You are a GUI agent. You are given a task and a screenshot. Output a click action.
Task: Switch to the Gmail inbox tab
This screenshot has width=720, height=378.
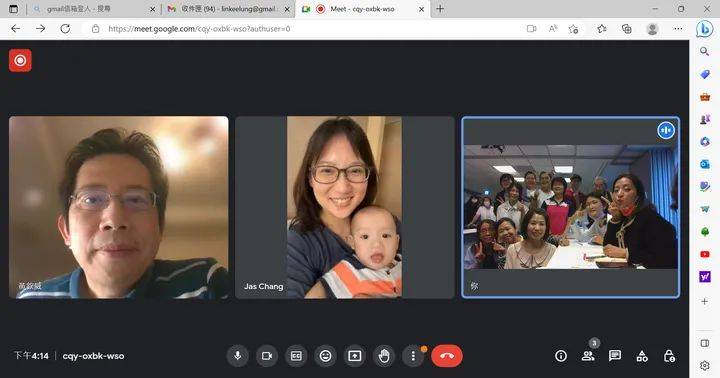pos(228,9)
